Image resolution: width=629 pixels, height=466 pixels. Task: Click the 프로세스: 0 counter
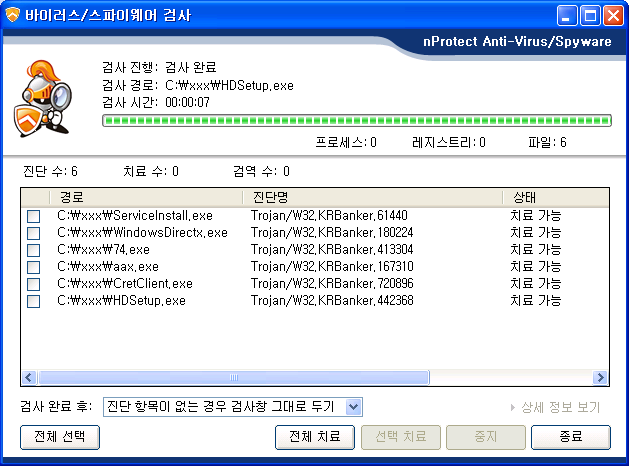(346, 142)
